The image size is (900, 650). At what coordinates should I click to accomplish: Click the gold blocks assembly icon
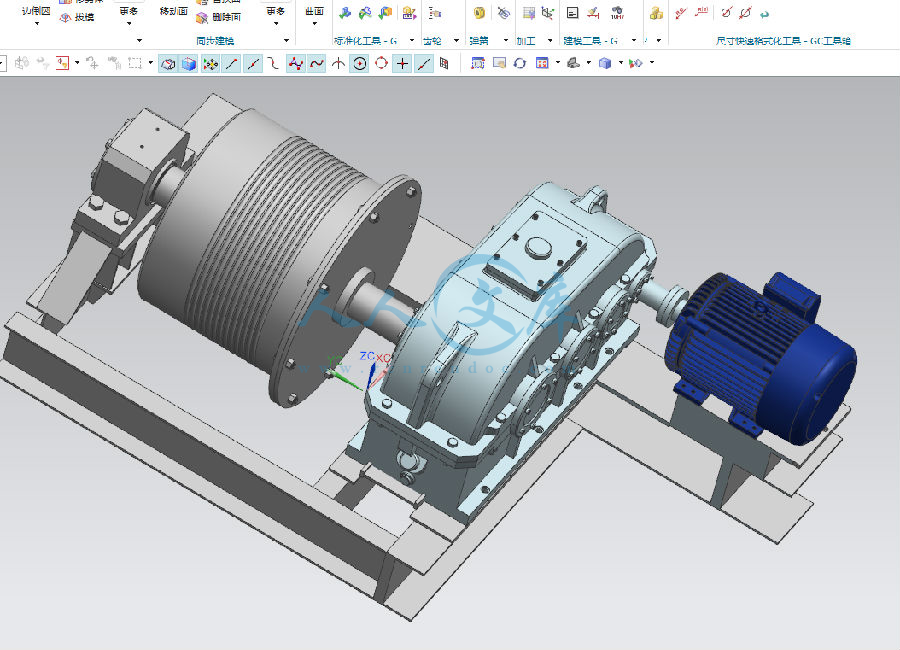(655, 13)
